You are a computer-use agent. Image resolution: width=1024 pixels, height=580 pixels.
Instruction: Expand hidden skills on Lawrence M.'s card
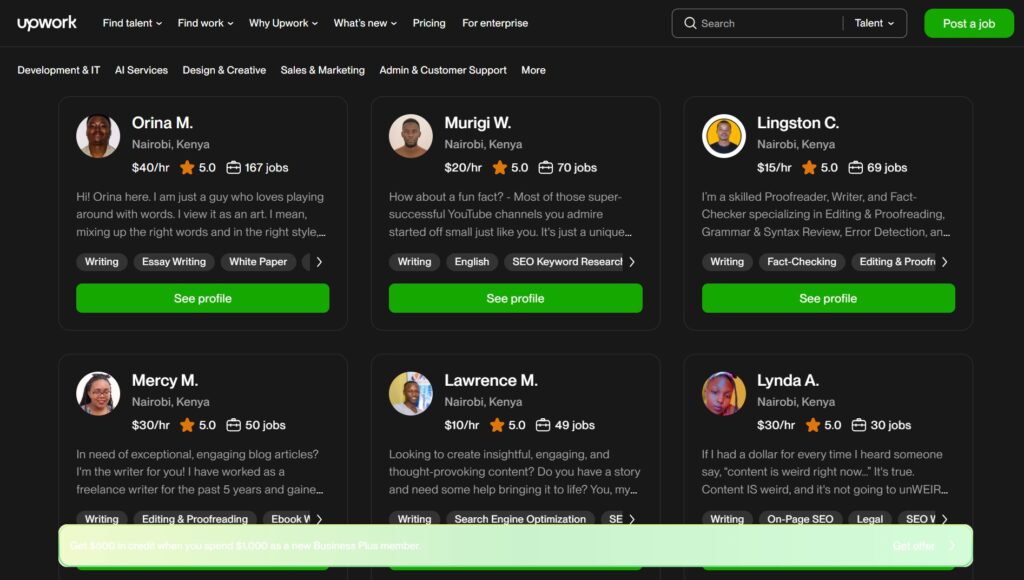point(632,519)
